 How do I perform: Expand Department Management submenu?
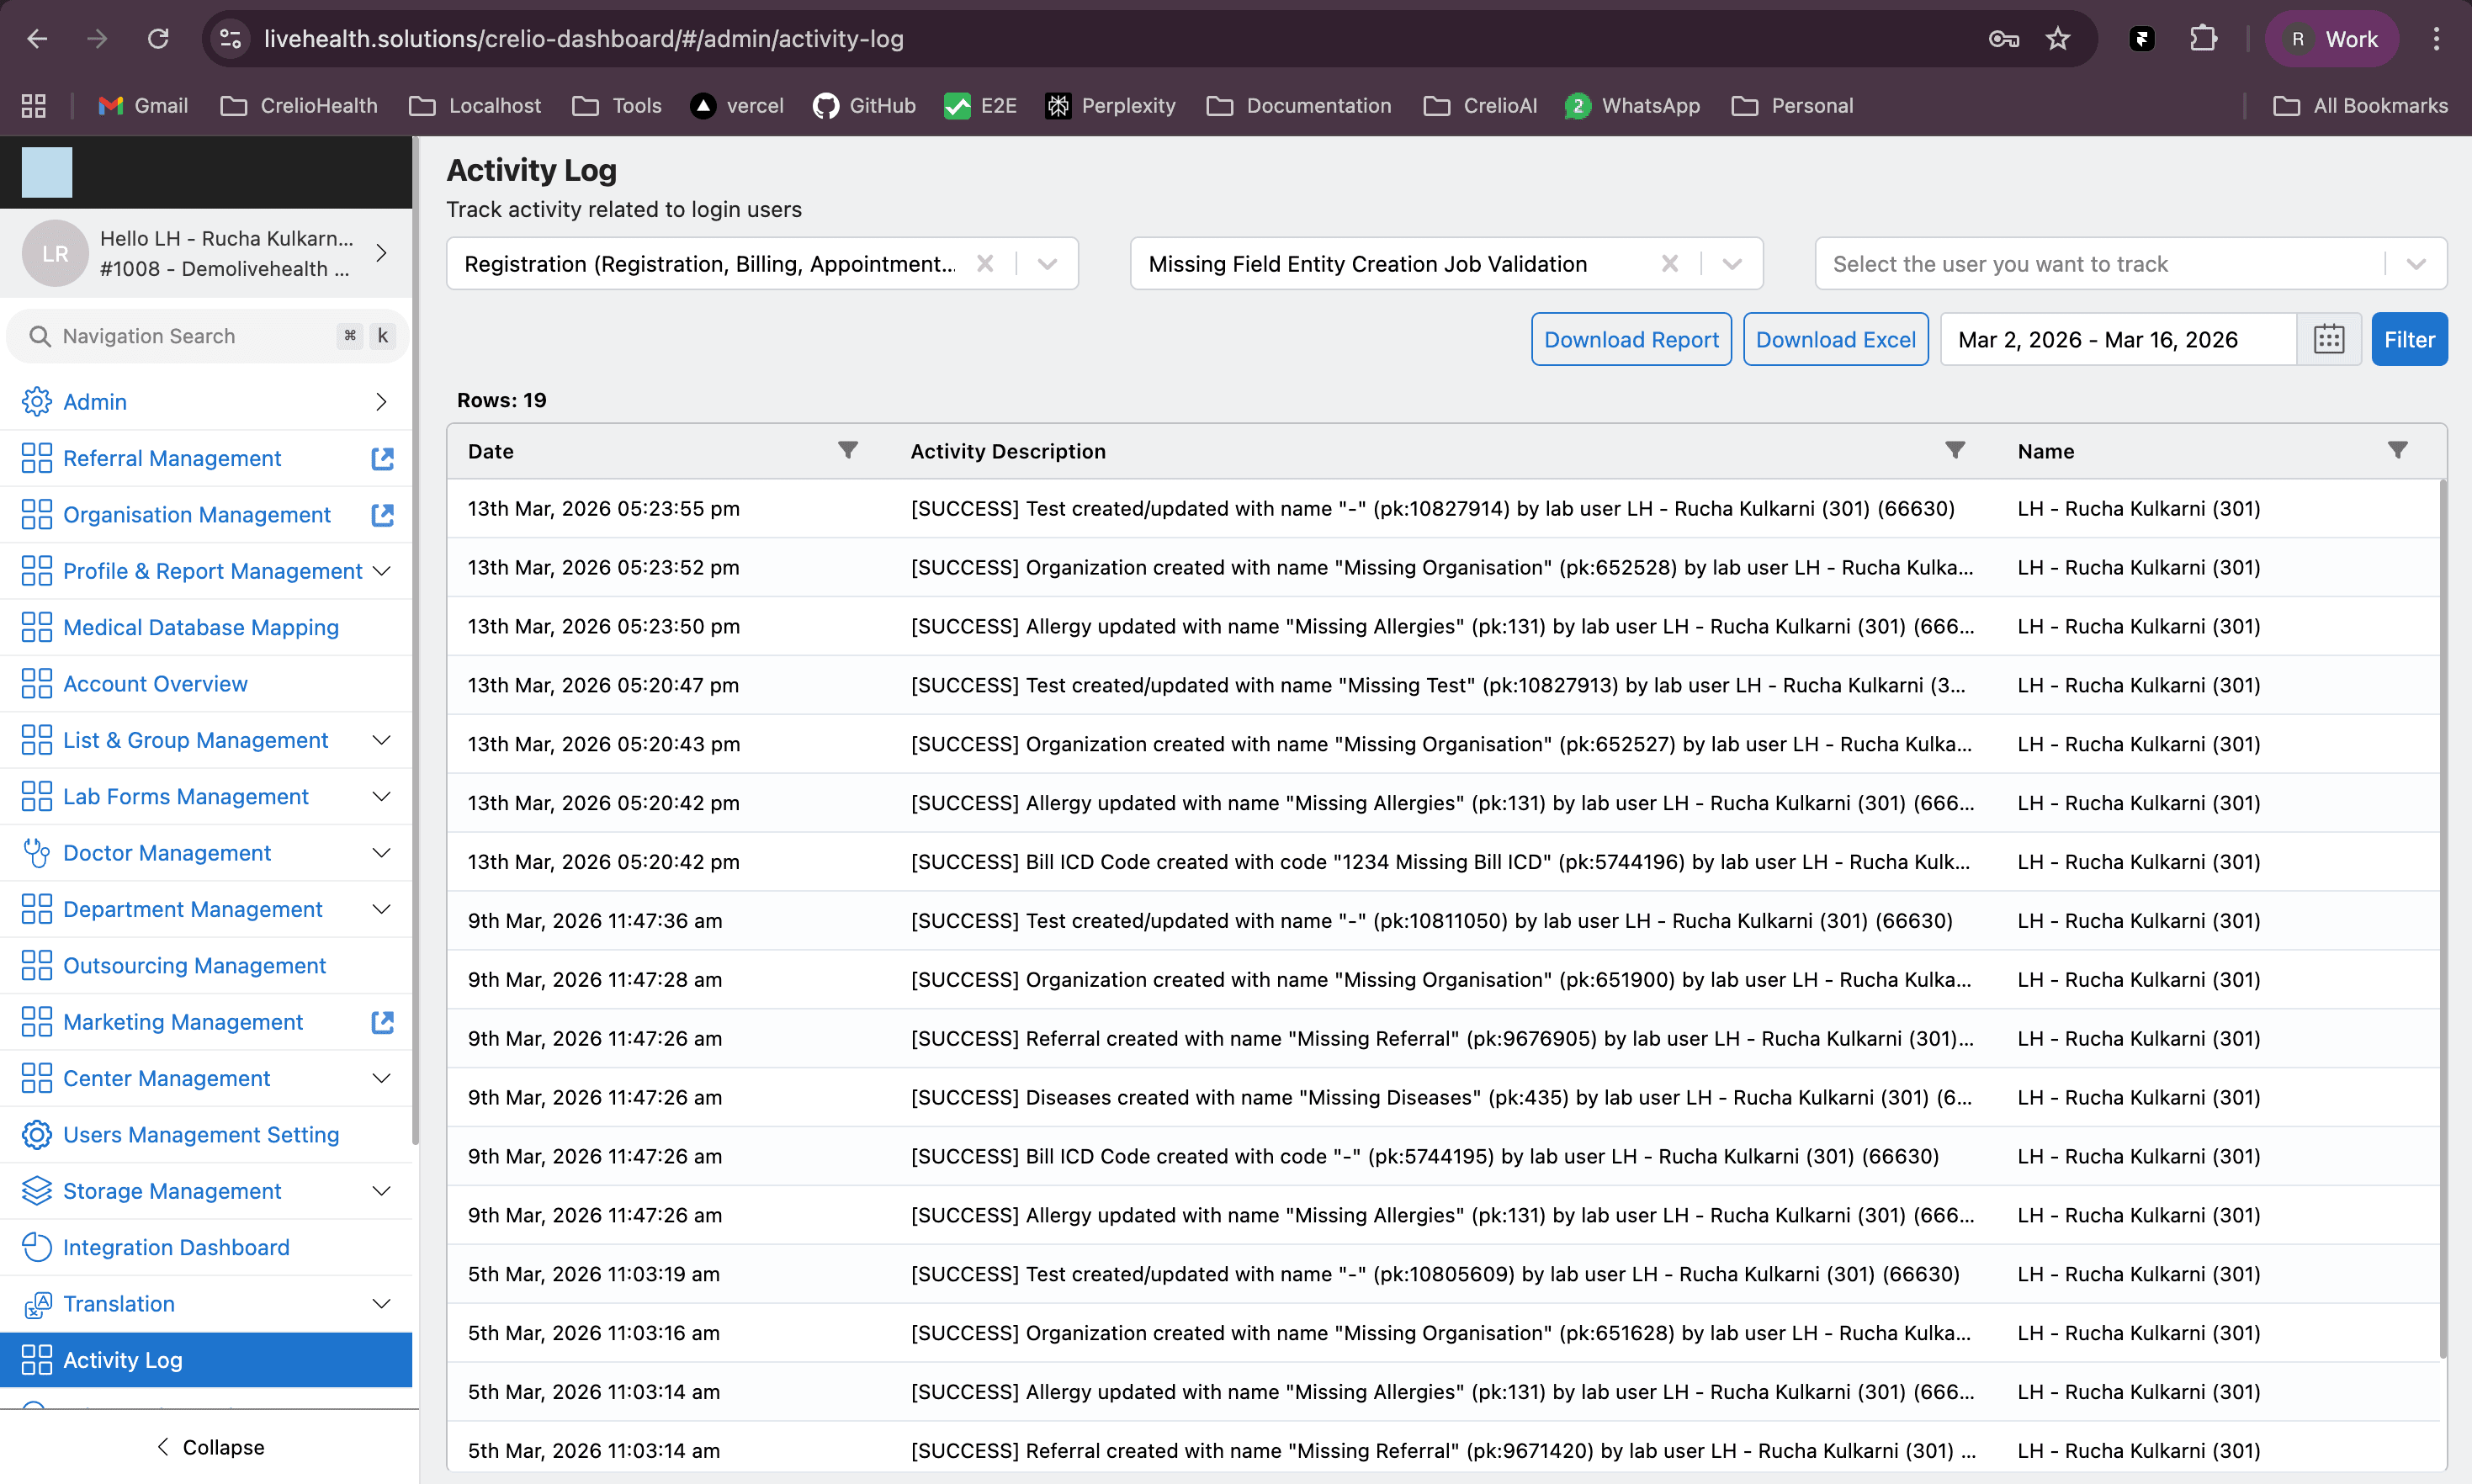pyautogui.click(x=381, y=908)
